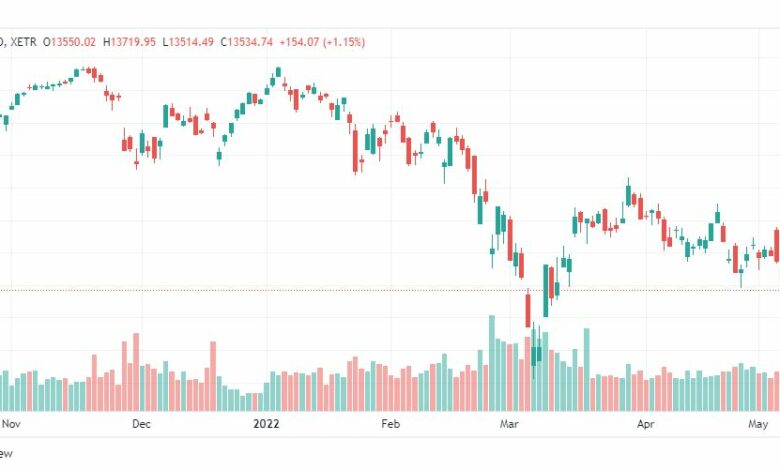Click the 2022 year marker
780x470 pixels.
click(266, 424)
